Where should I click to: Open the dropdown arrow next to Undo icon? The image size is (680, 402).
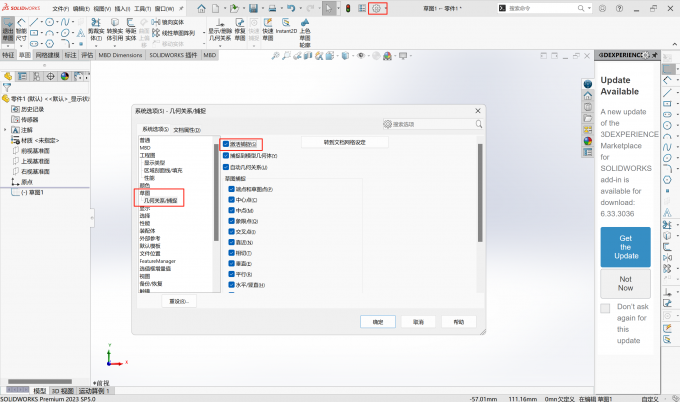pos(300,8)
